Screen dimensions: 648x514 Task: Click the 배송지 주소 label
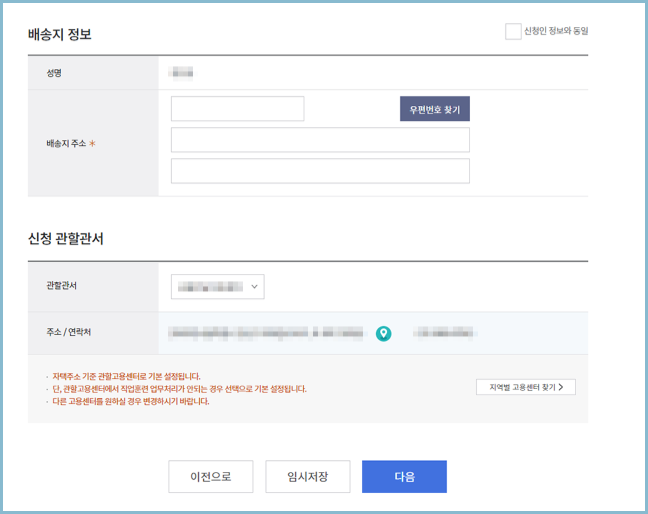[66, 143]
